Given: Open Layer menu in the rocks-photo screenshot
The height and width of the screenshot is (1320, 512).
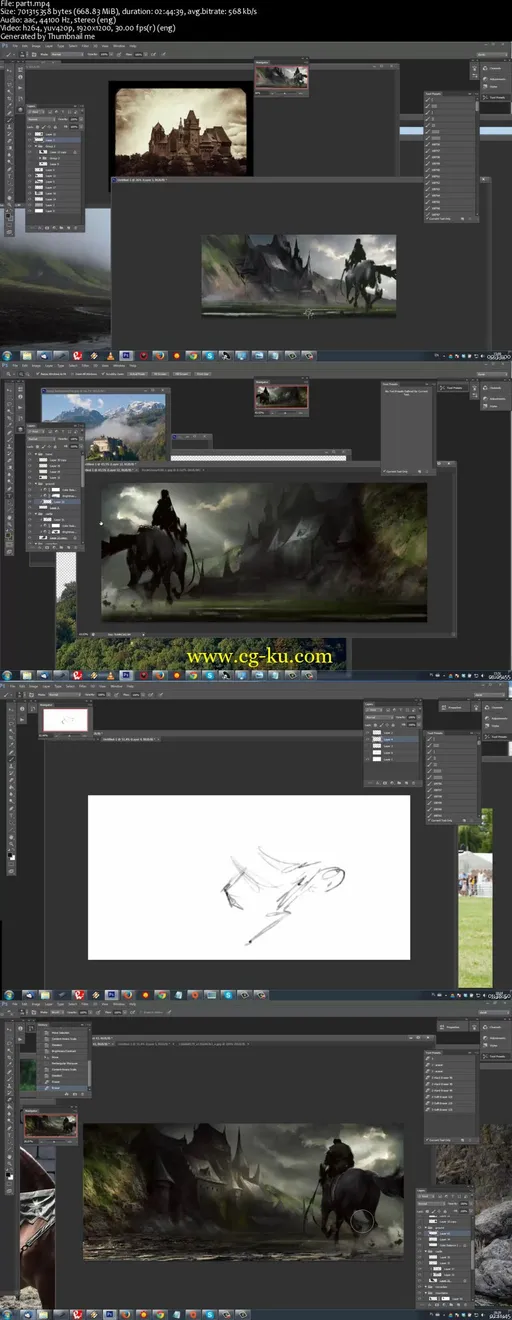Looking at the screenshot, I should coord(48,1004).
